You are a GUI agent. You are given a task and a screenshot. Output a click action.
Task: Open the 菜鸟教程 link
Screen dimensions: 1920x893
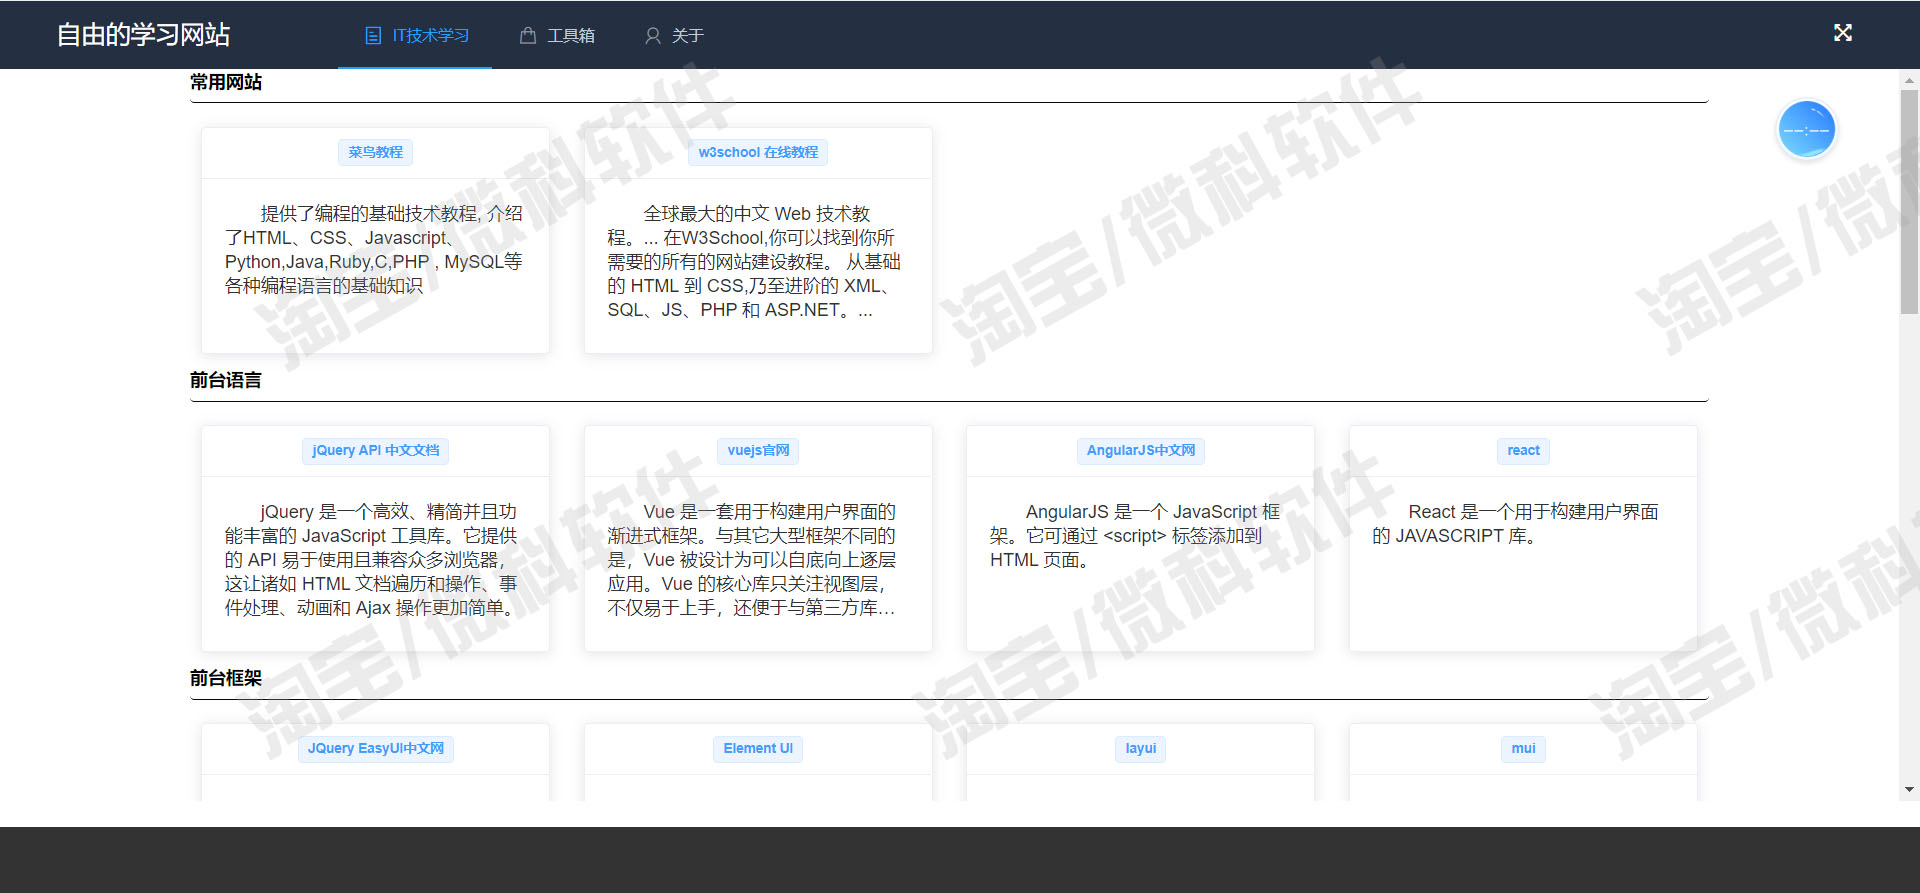375,152
